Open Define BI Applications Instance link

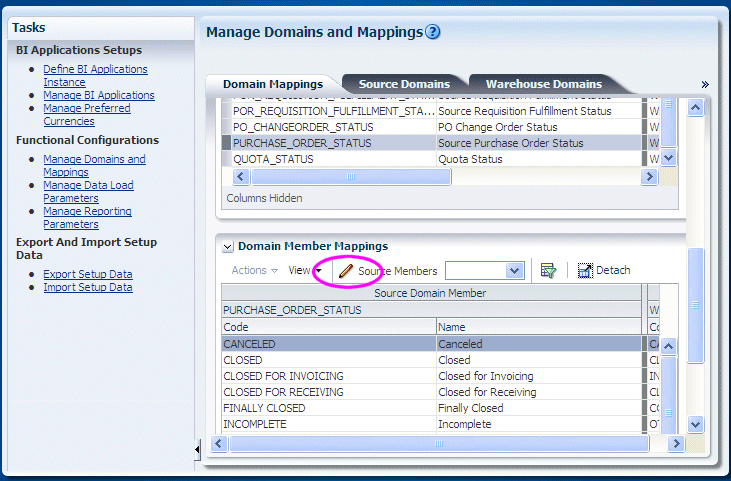pyautogui.click(x=95, y=76)
